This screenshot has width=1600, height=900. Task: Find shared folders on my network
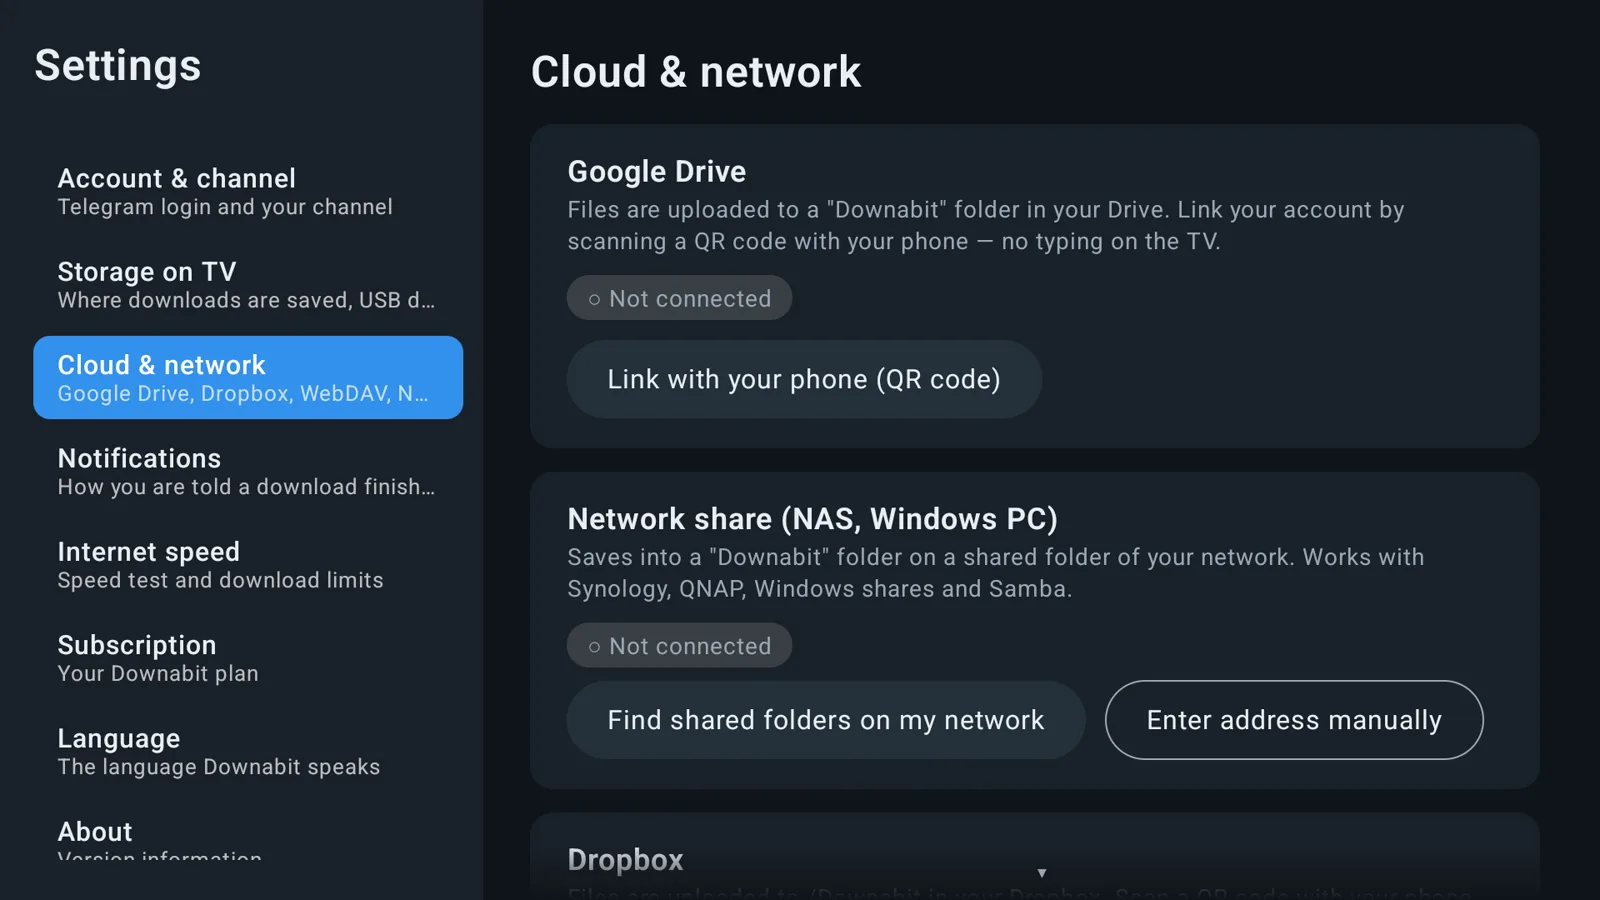[826, 720]
